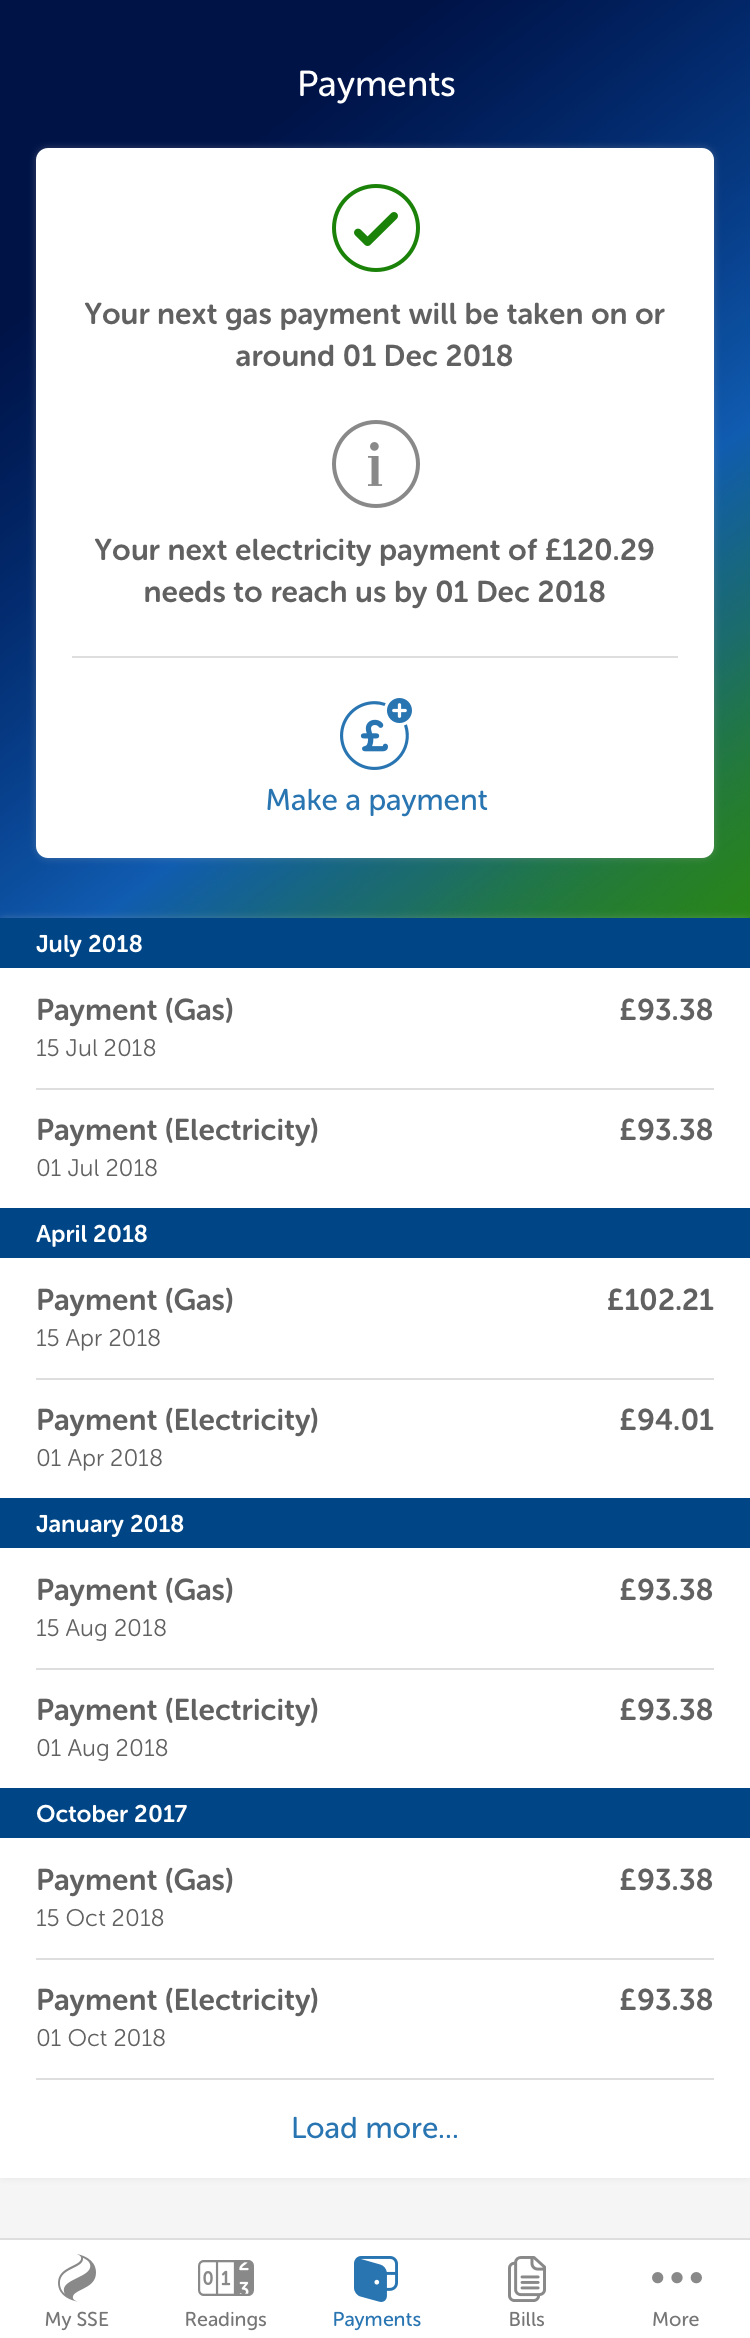This screenshot has width=750, height=2338.
Task: Open the 01 Jul 2018 electricity payment
Action: pos(375,1148)
